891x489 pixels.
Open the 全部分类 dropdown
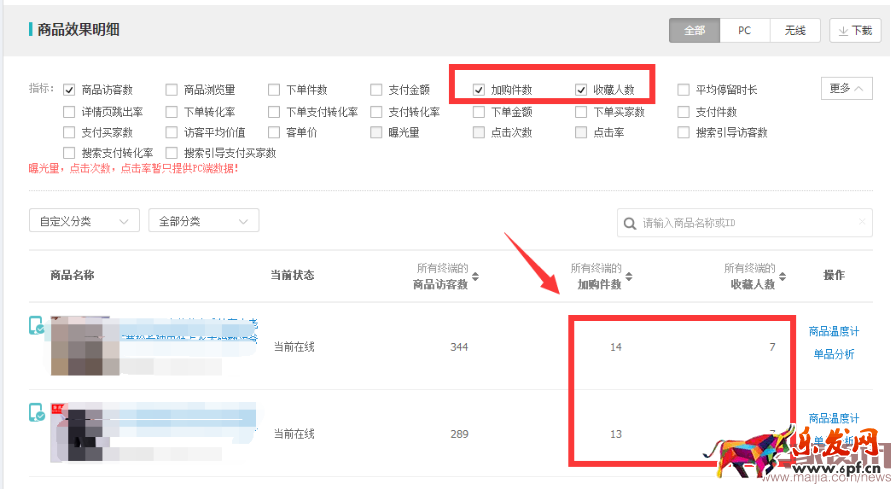(203, 221)
